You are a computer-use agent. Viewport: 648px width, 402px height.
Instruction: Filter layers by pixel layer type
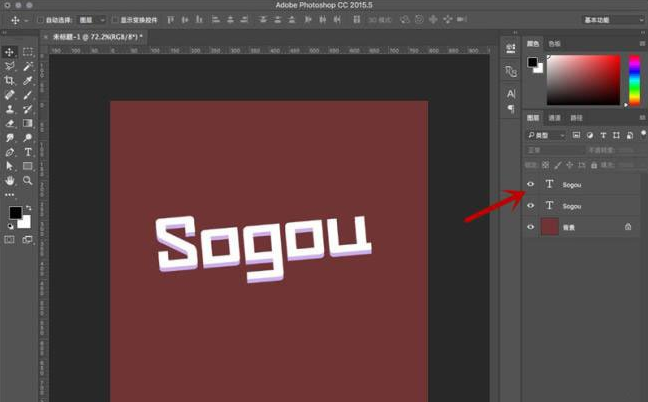pos(576,135)
